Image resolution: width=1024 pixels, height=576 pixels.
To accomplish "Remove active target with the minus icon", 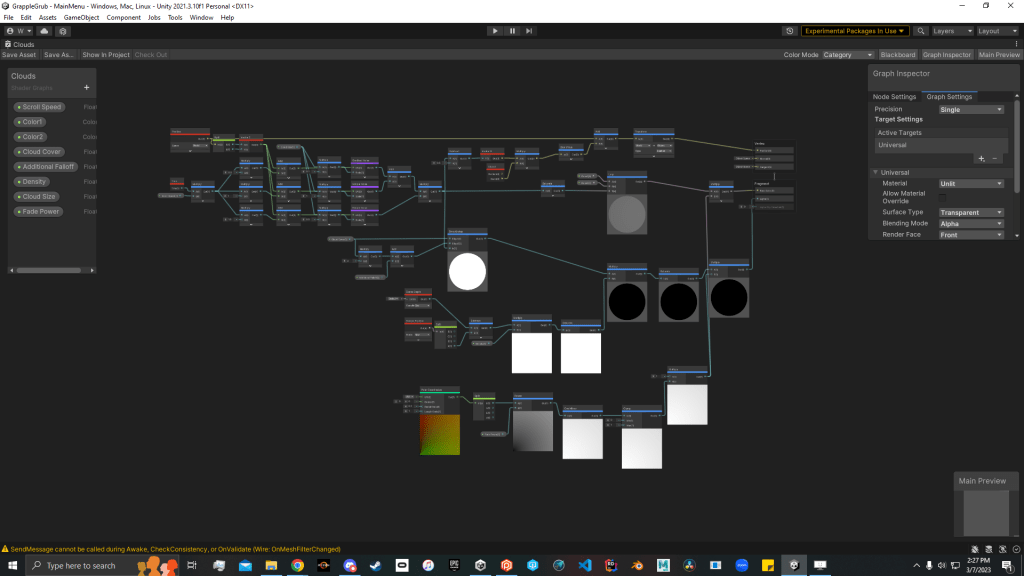I will click(x=995, y=158).
